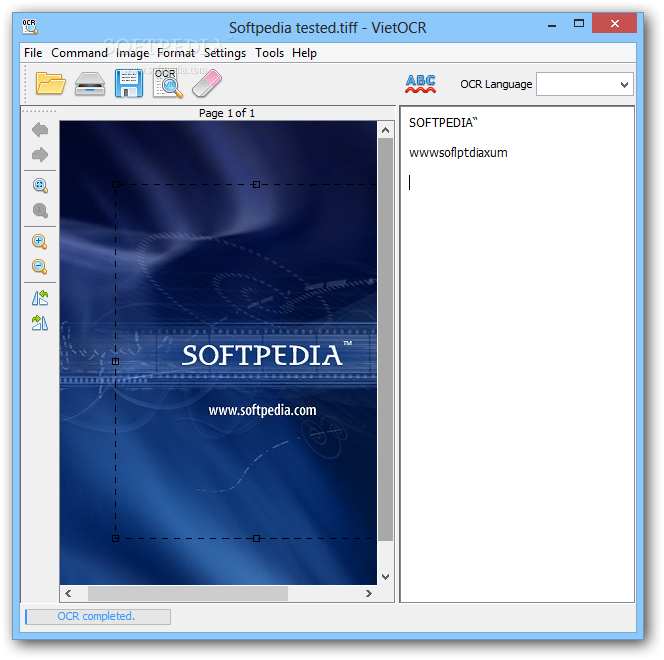Click the horizontal scrollbar right arrow
The height and width of the screenshot is (660, 664).
click(368, 594)
